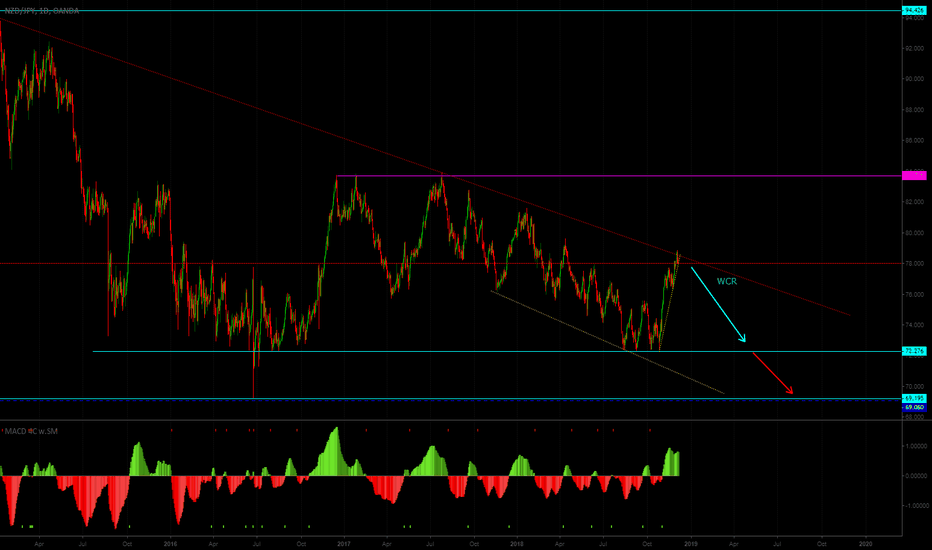Click the 80.000 price axis label

[914, 233]
